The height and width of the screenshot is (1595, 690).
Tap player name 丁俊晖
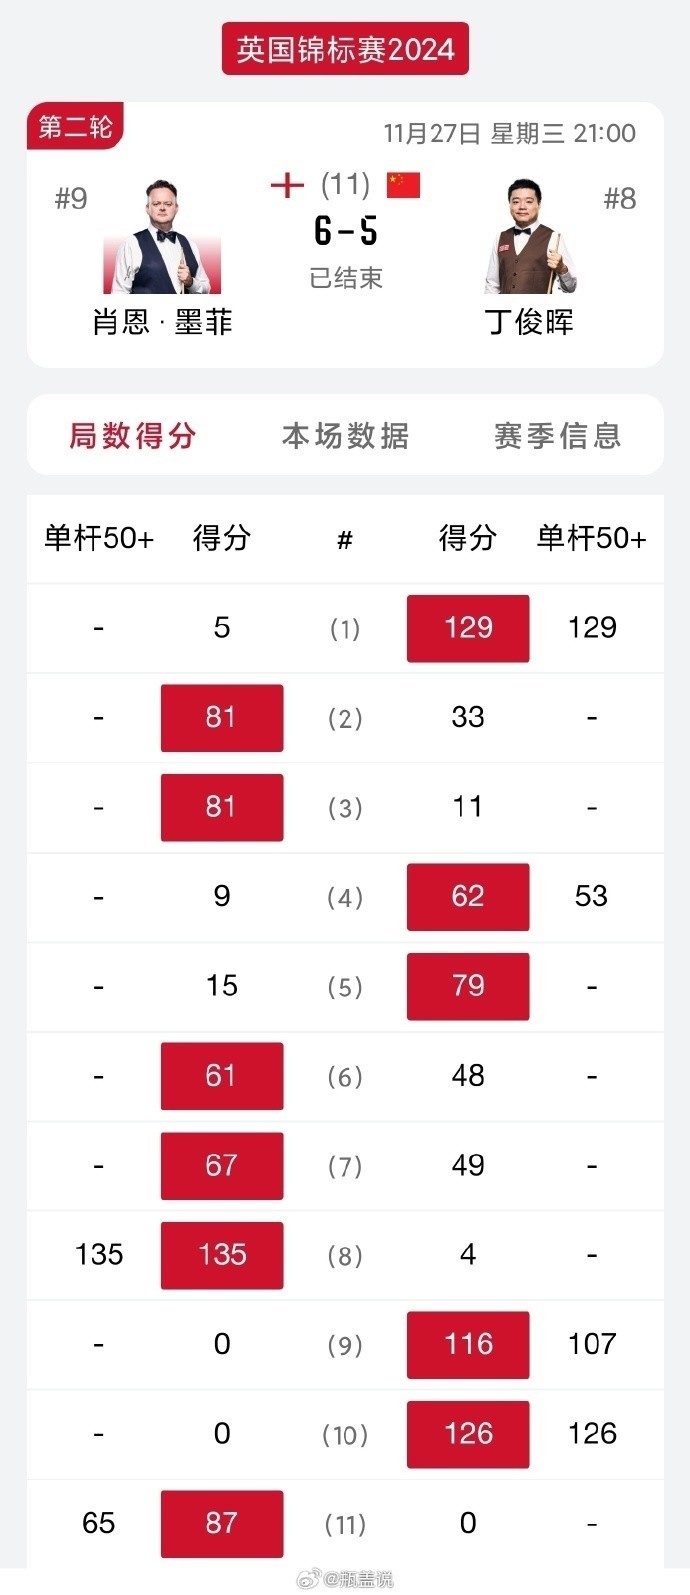tap(529, 322)
